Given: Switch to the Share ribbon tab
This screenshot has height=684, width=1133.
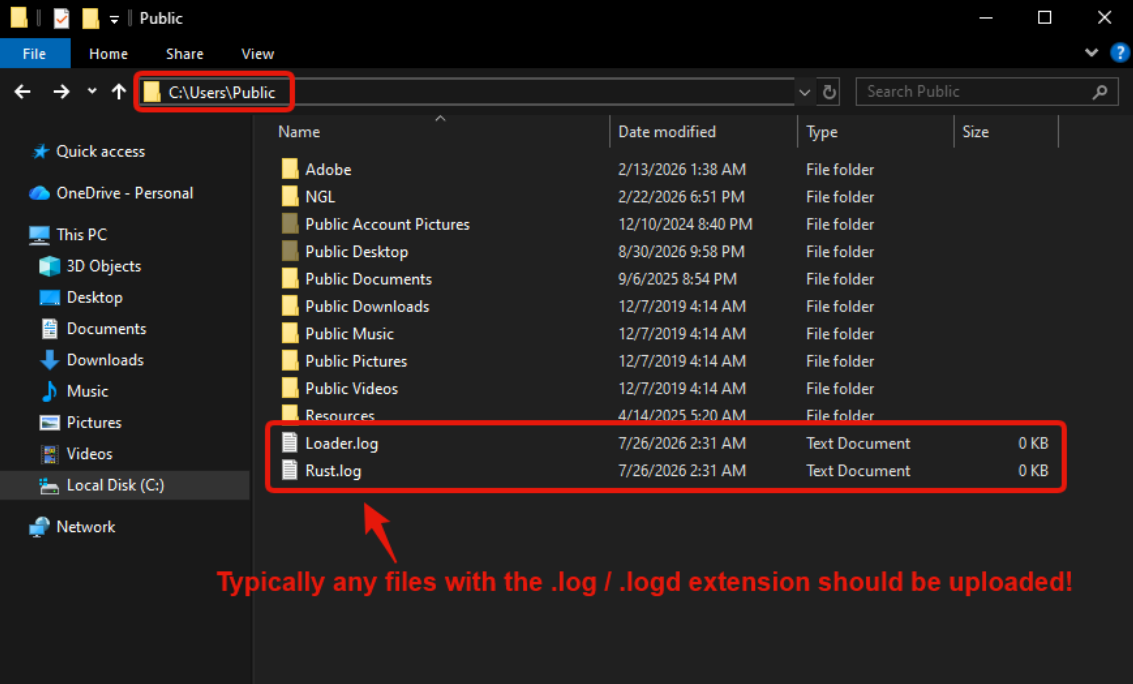Looking at the screenshot, I should click(184, 53).
